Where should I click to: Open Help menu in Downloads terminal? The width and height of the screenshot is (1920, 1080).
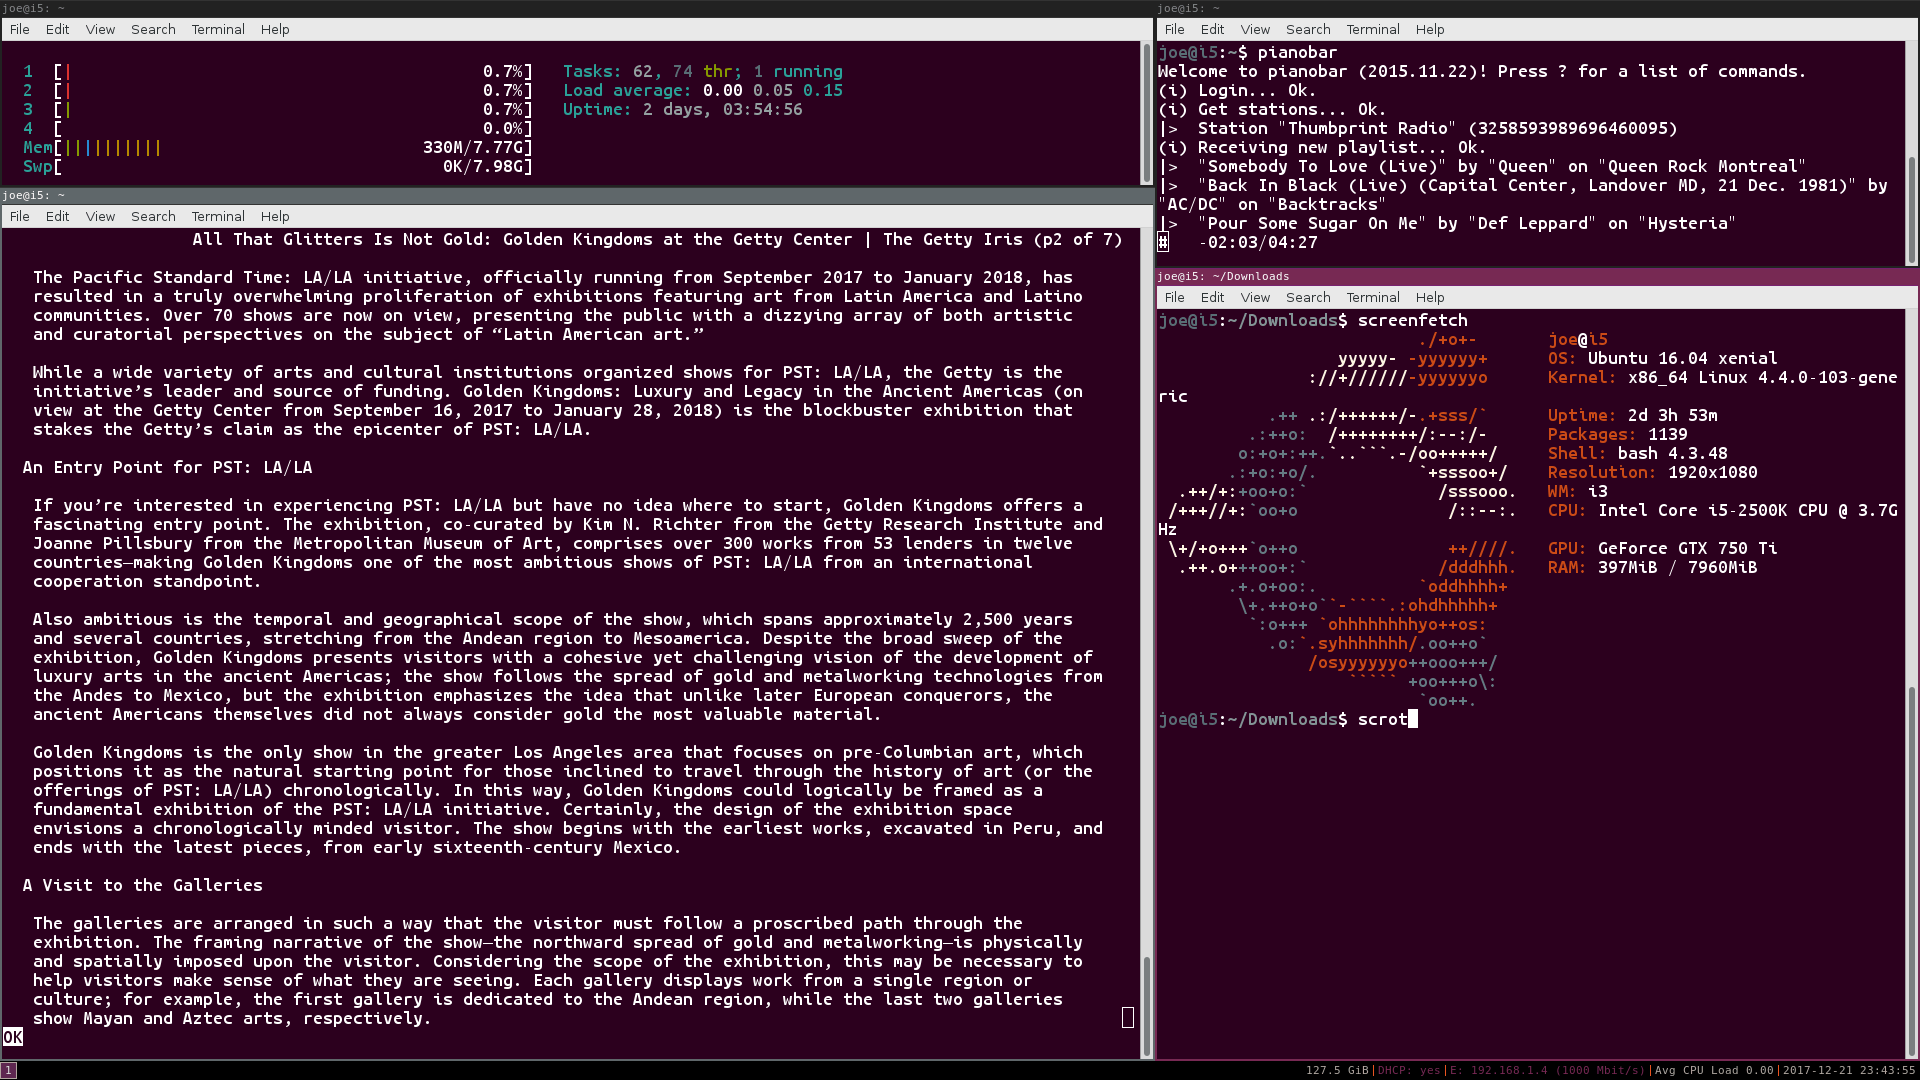pos(1430,297)
